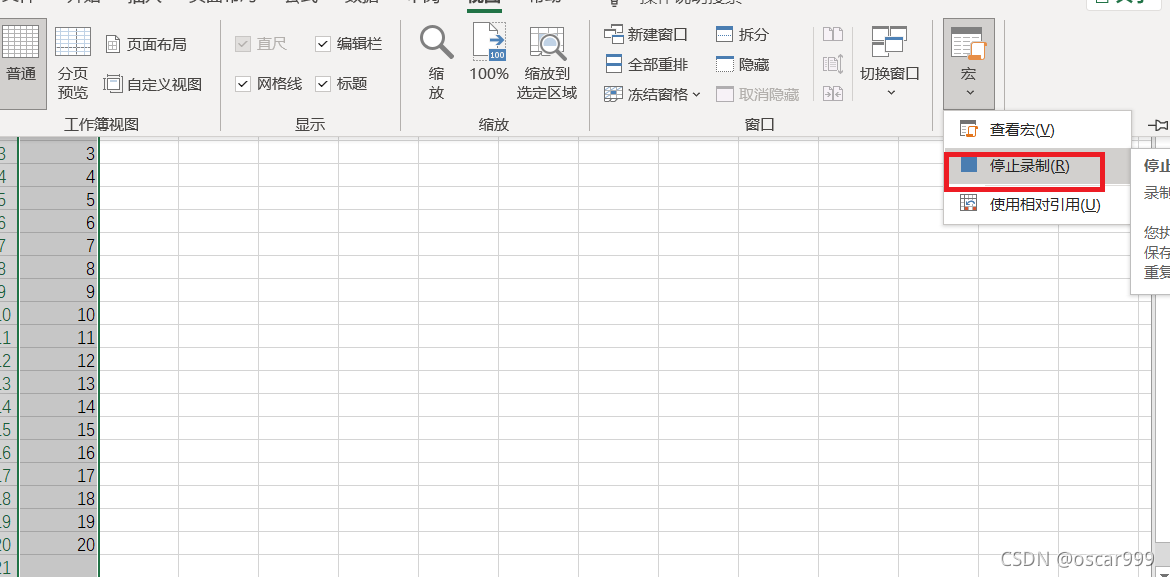Set zoom to 100%
1170x577 pixels.
point(489,53)
